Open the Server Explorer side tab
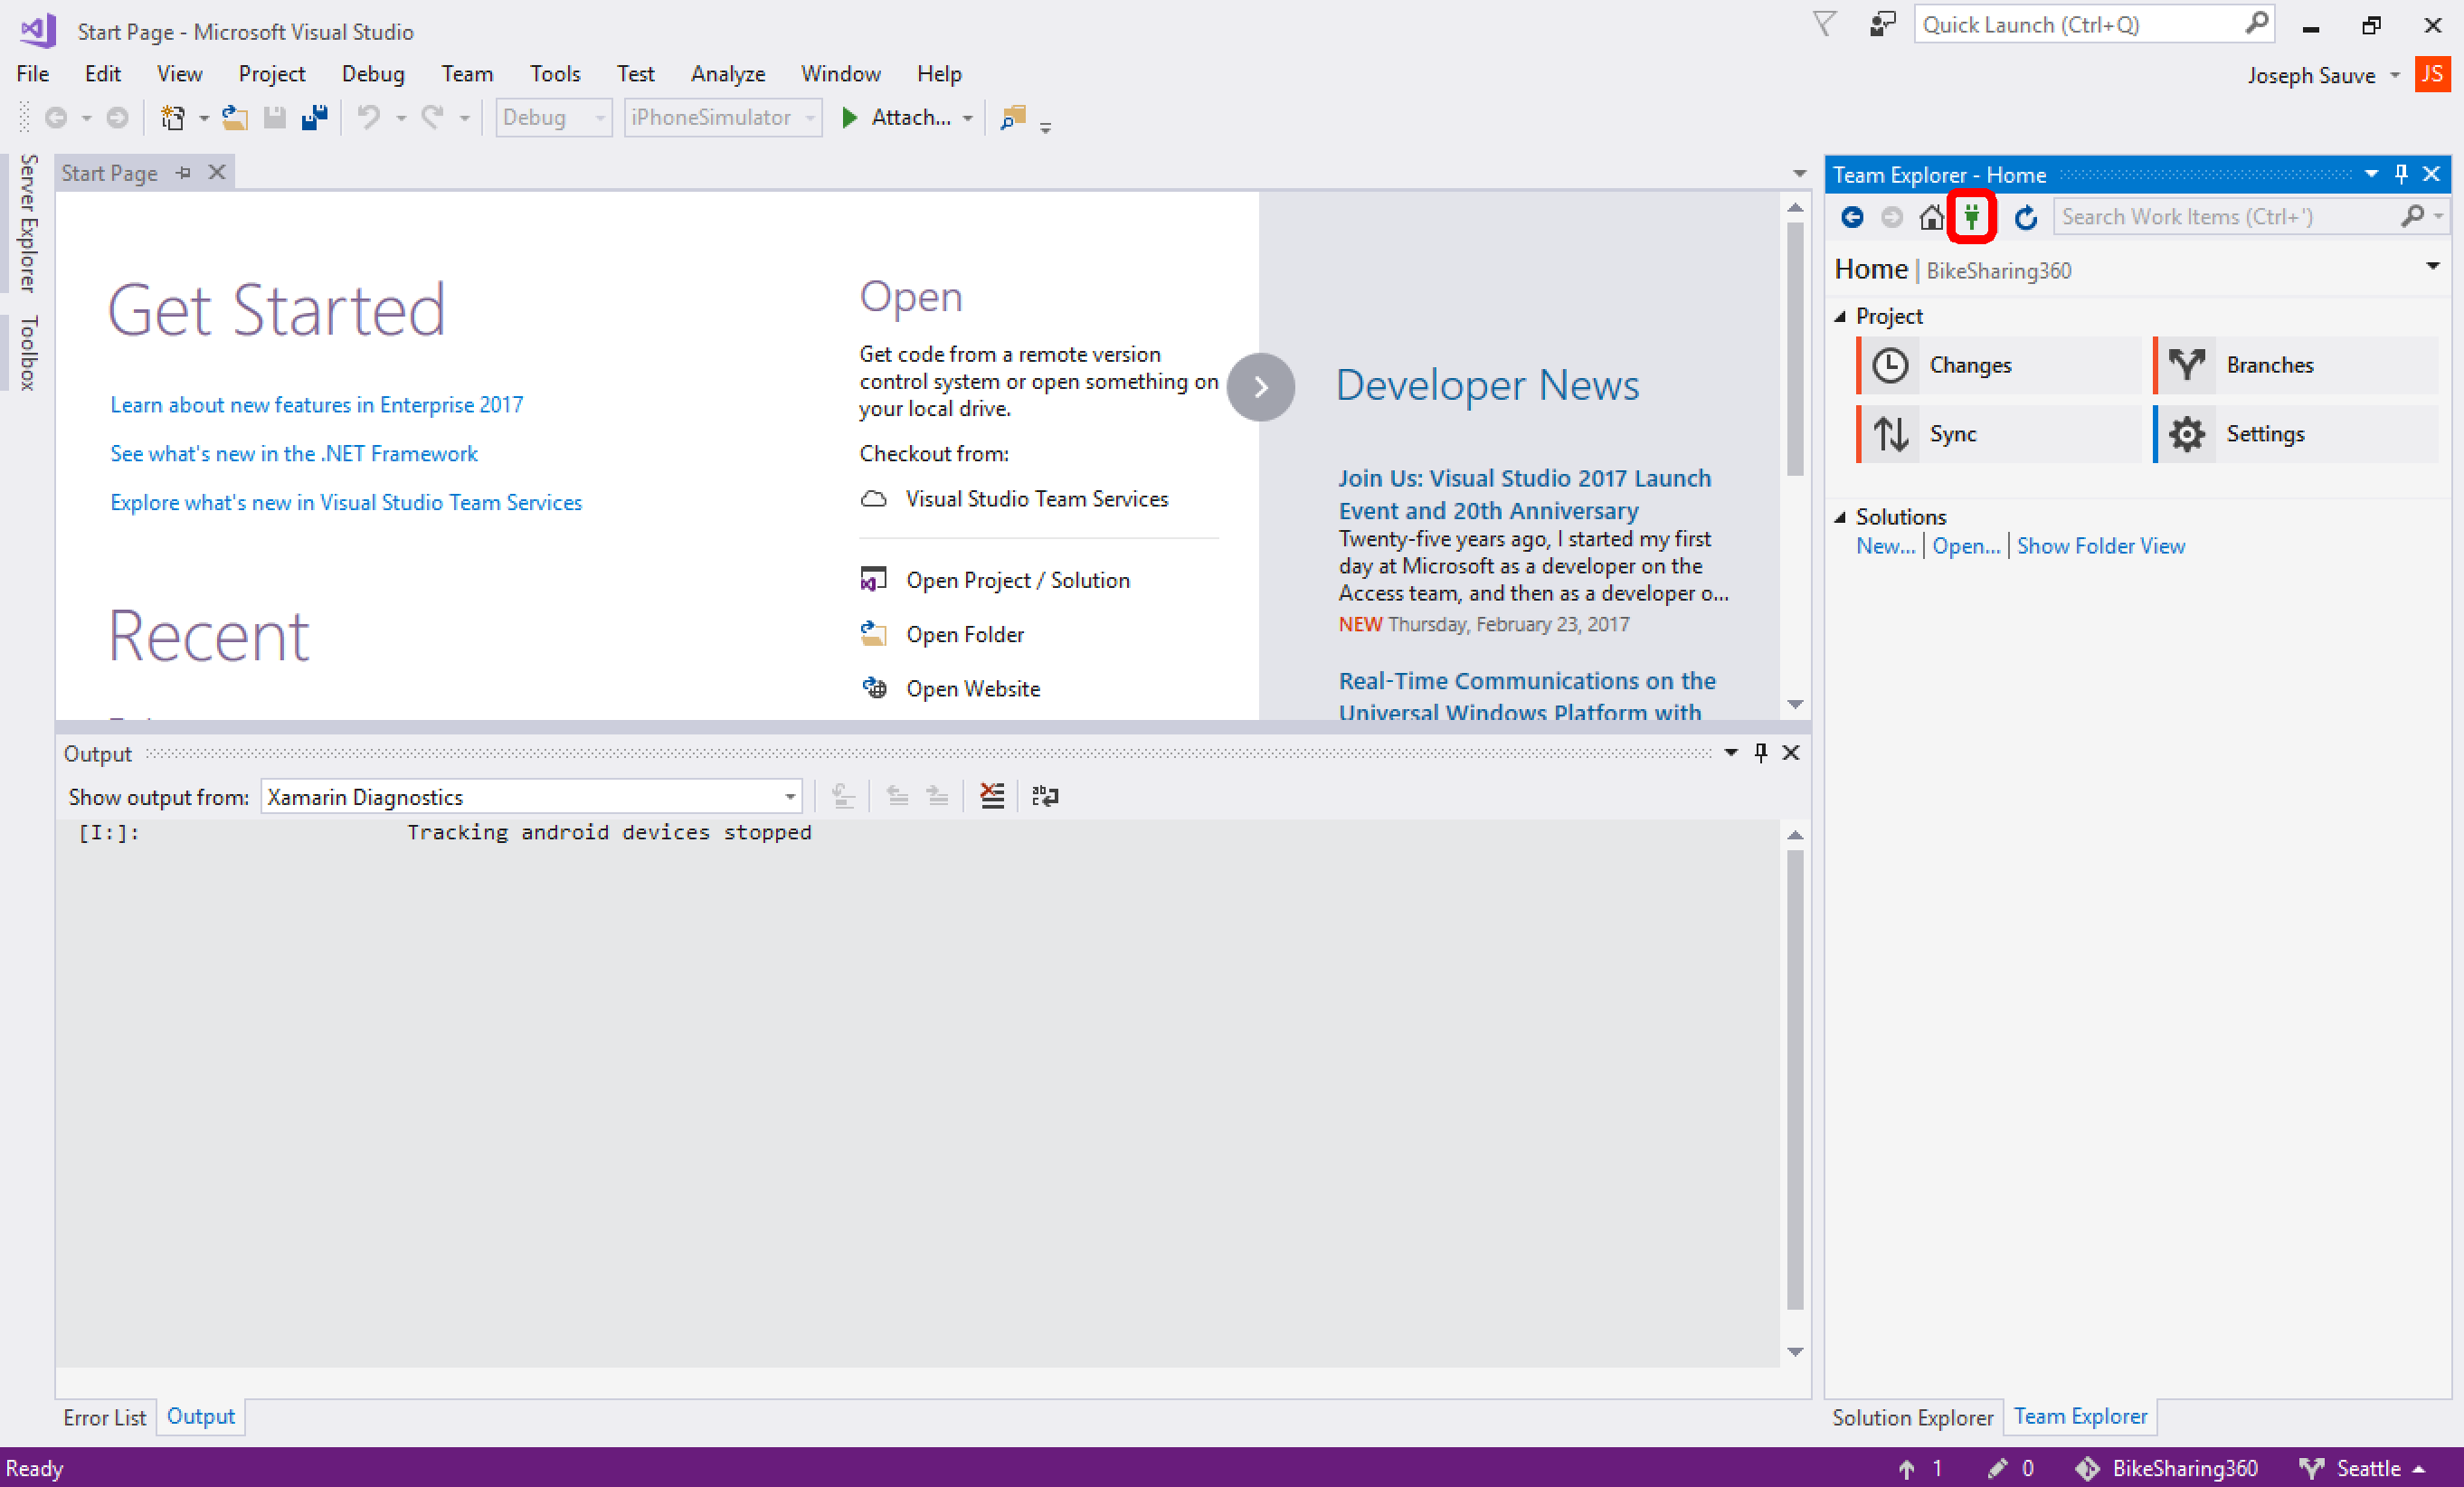 pos(28,223)
